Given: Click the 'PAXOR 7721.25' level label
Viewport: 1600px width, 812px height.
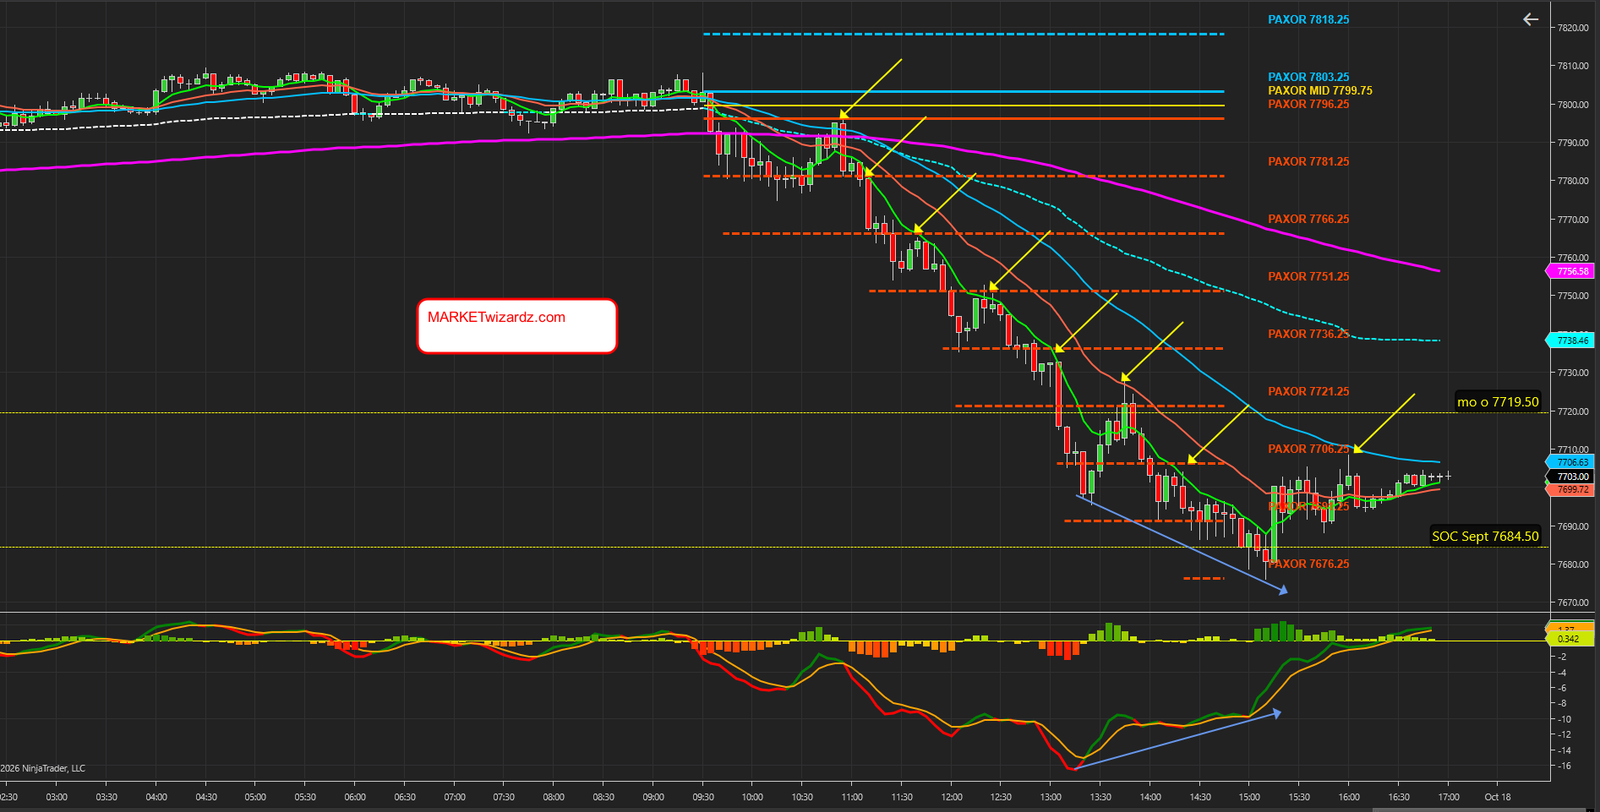Looking at the screenshot, I should pos(1308,391).
